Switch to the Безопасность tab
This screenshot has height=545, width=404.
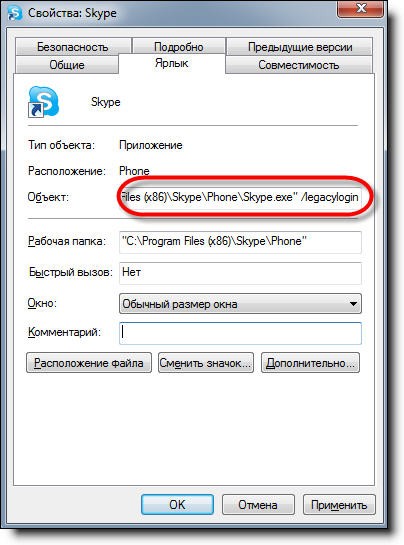73,46
